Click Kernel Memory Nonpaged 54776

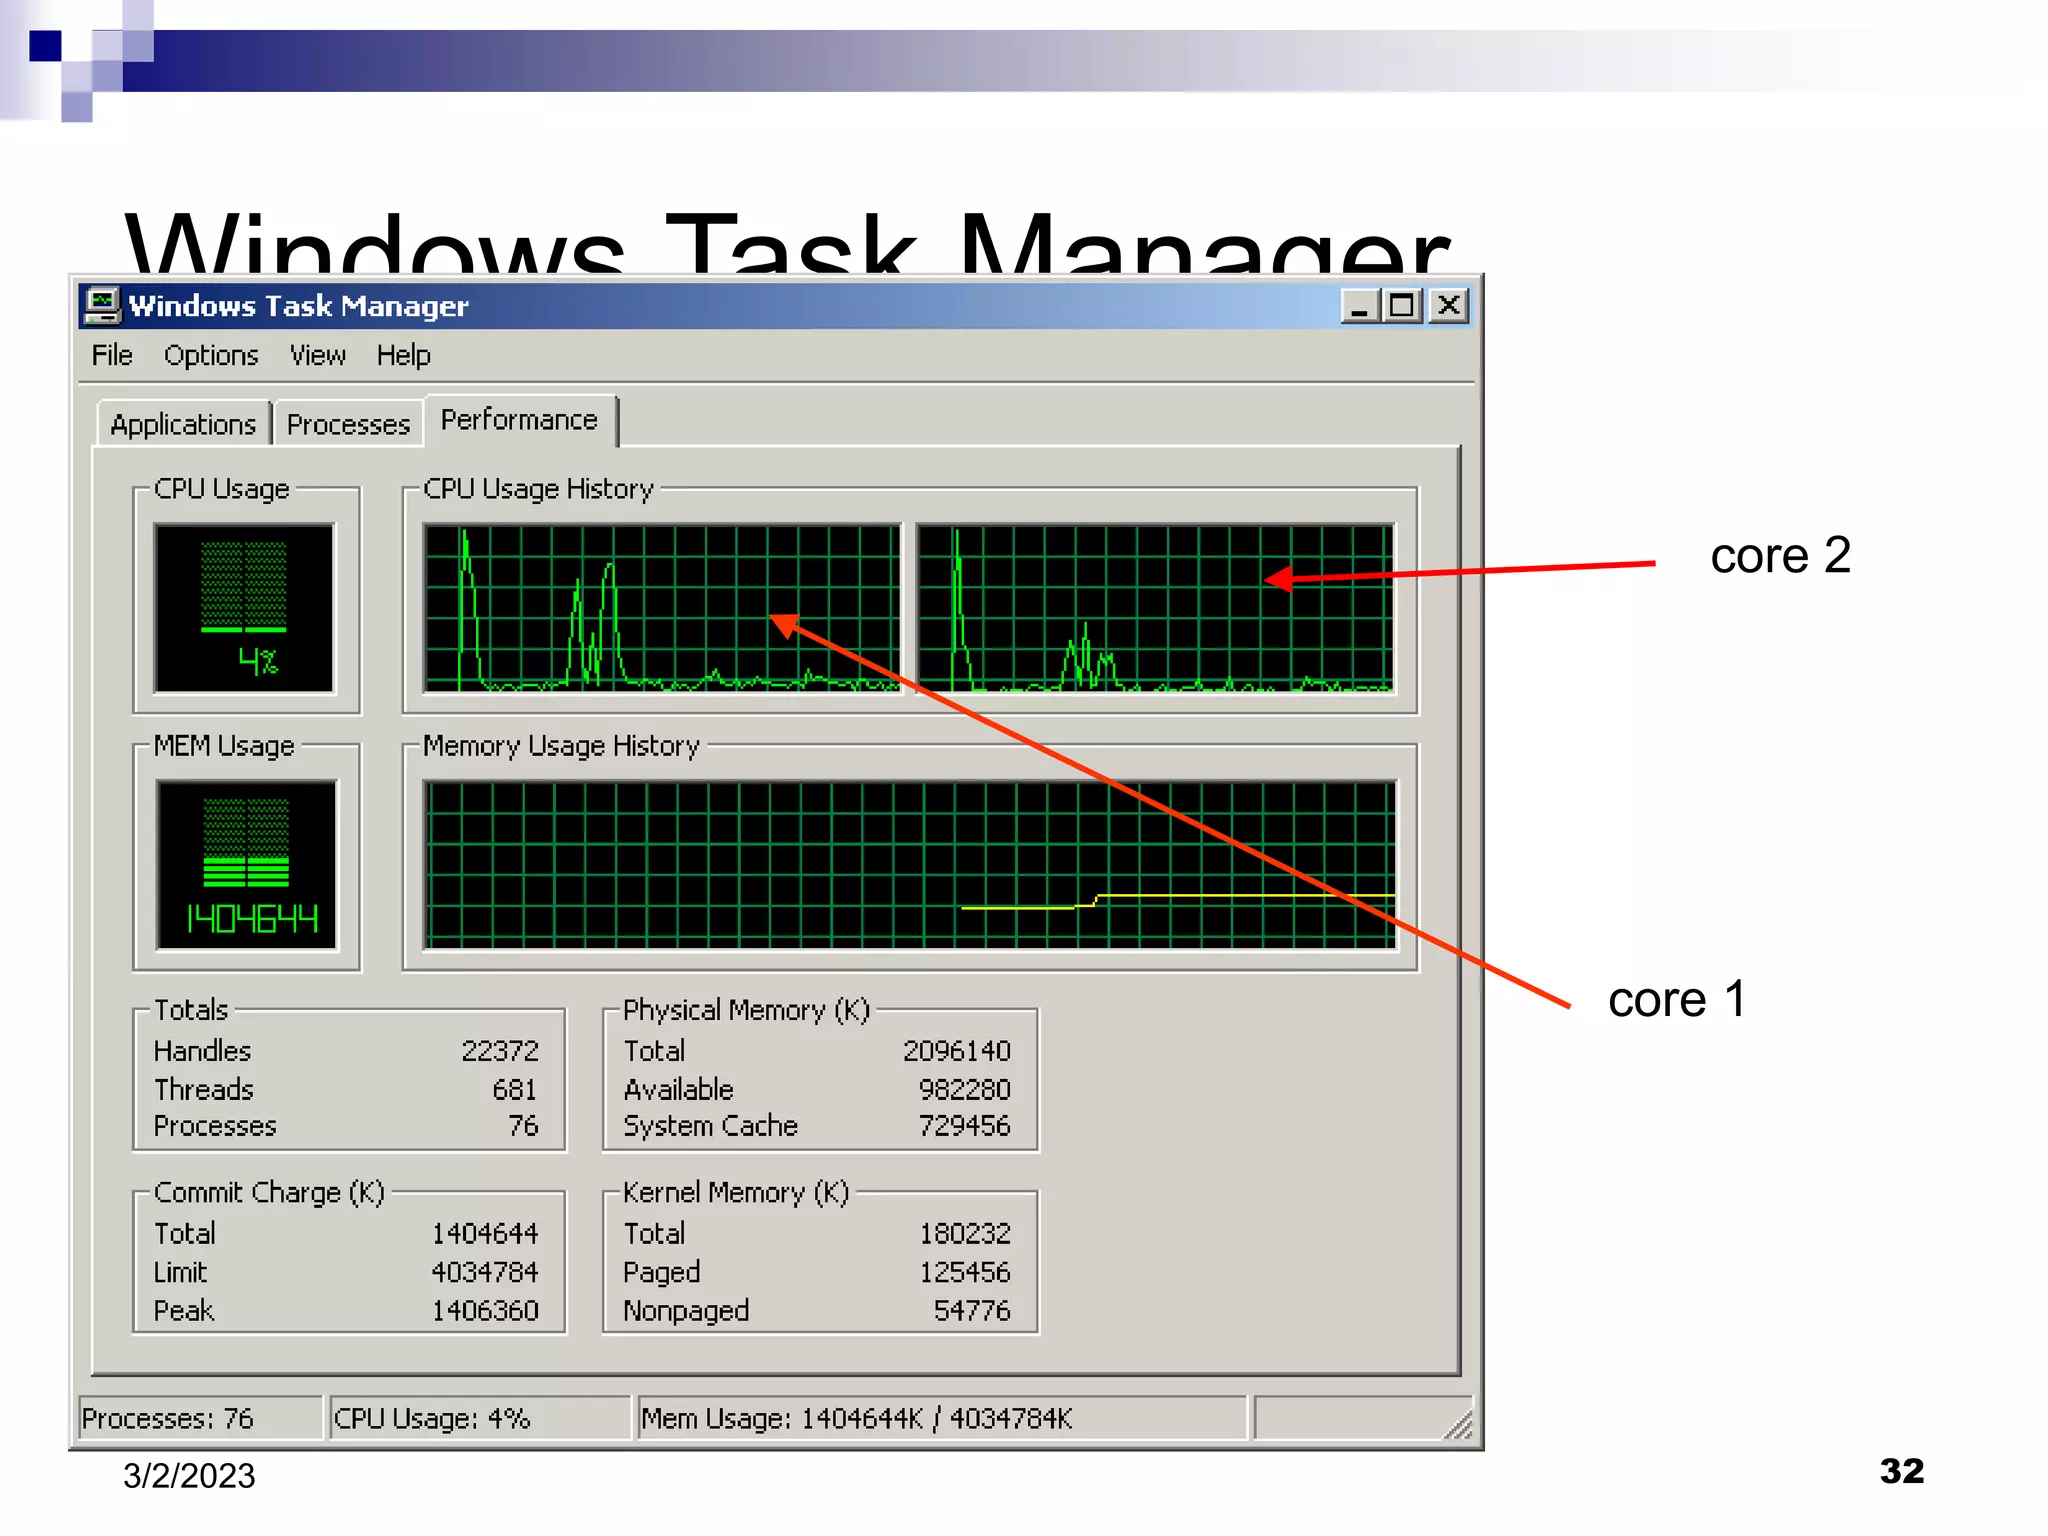point(972,1310)
